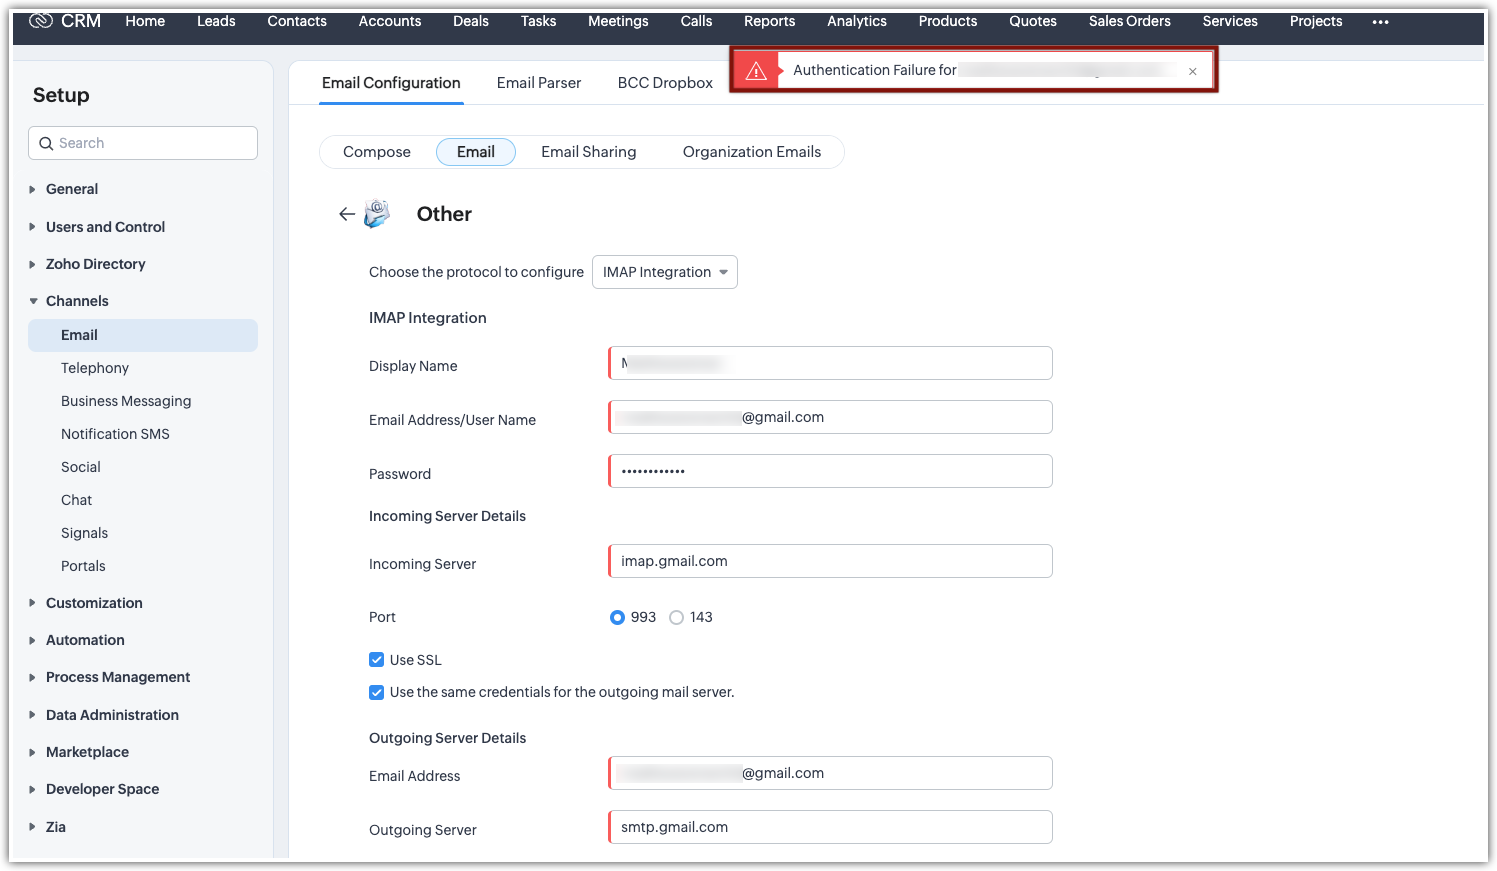This screenshot has width=1497, height=871.
Task: Expand the General section
Action: pos(33,189)
